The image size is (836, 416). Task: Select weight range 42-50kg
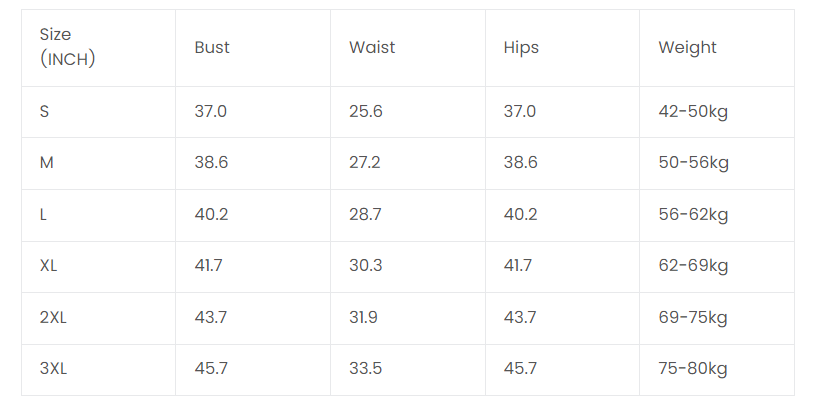693,111
